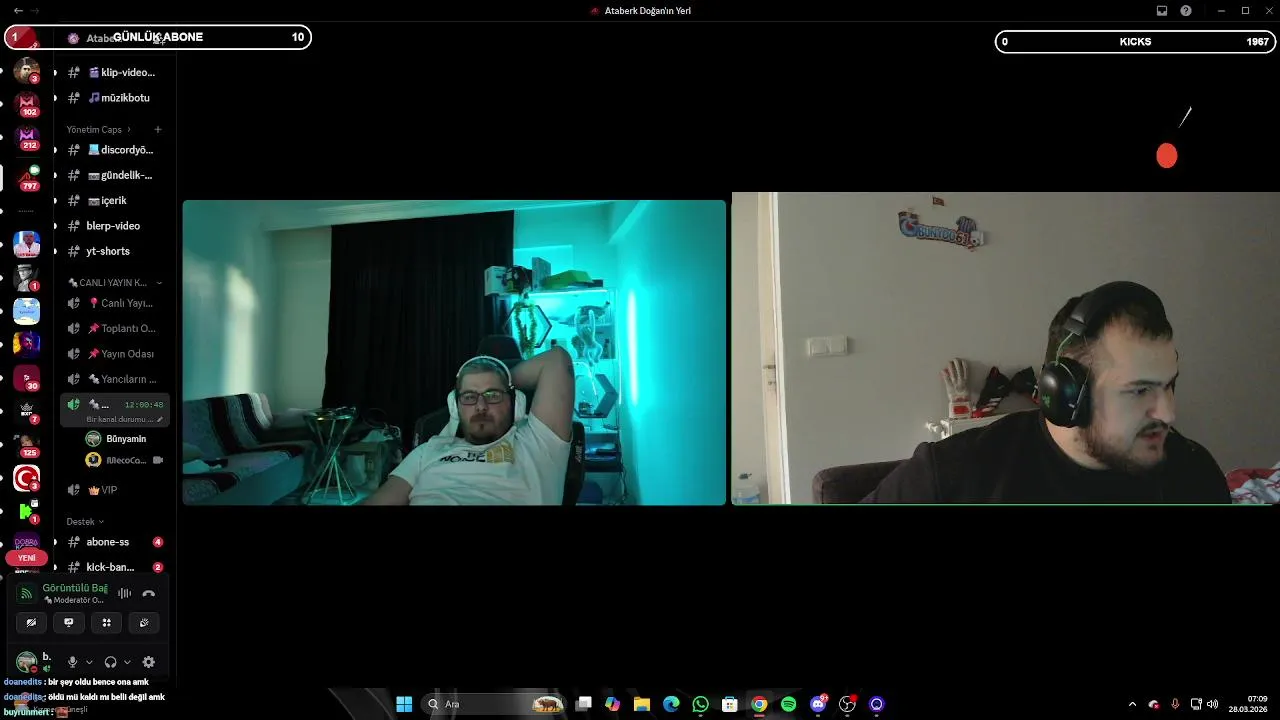Select user Bünyamin in voice channel
Screen dimensions: 1280x720
[x=125, y=439]
